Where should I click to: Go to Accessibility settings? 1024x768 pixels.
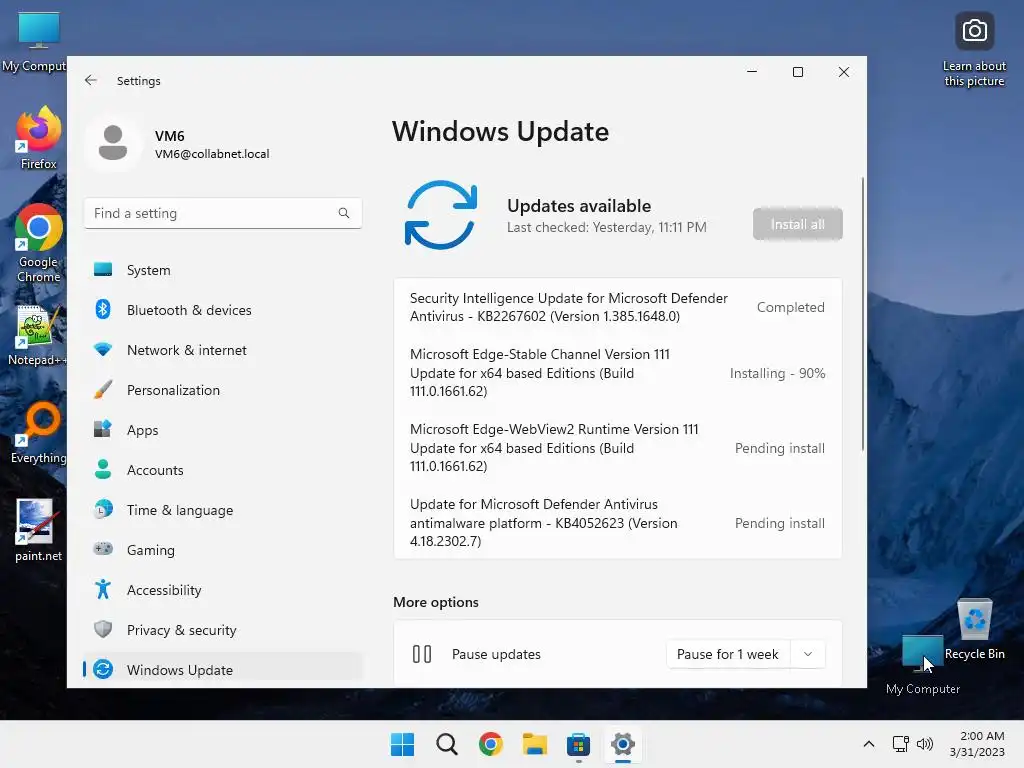pyautogui.click(x=222, y=590)
